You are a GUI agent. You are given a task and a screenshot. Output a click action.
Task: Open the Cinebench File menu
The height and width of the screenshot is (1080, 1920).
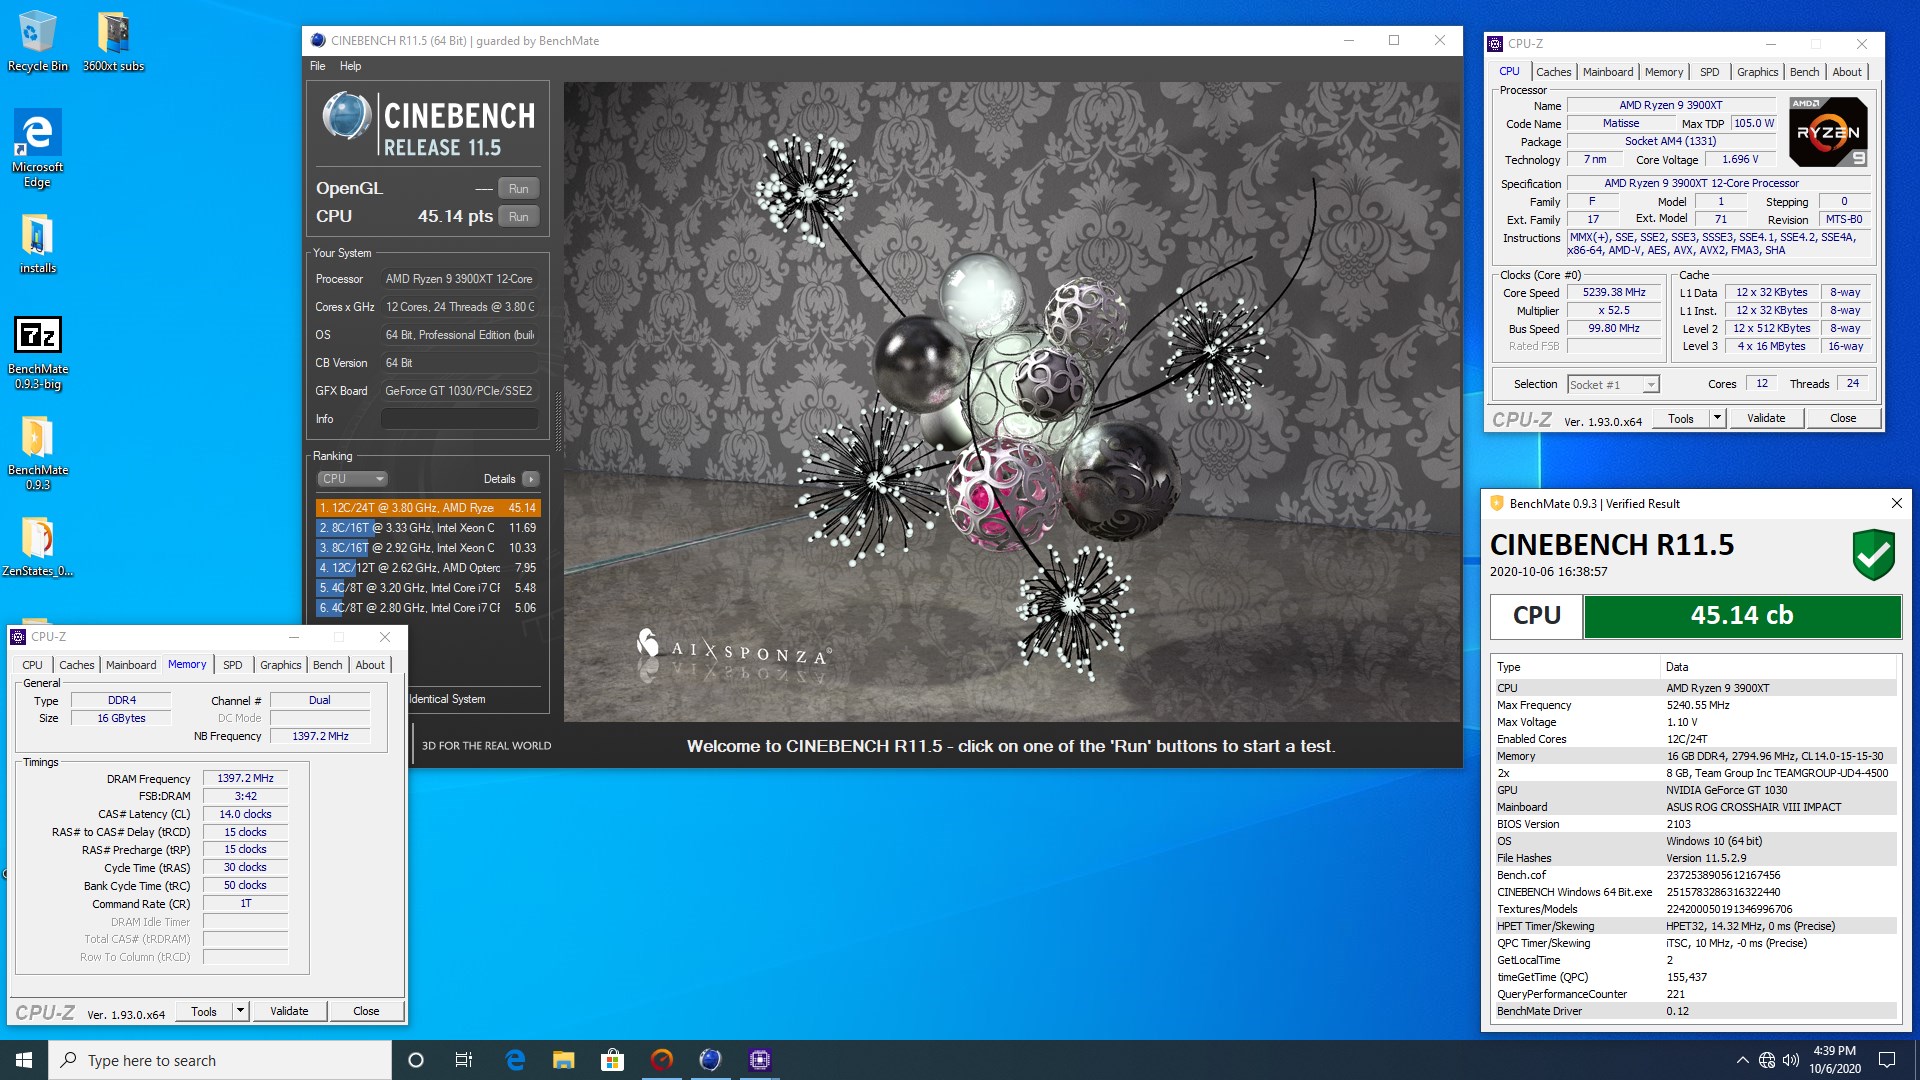[x=318, y=66]
